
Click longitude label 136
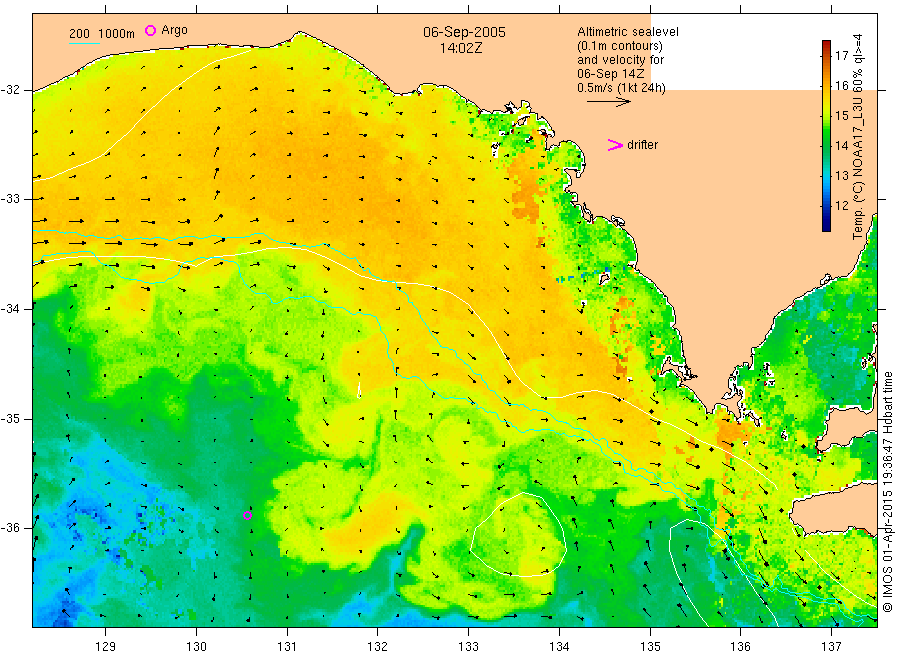click(x=740, y=647)
